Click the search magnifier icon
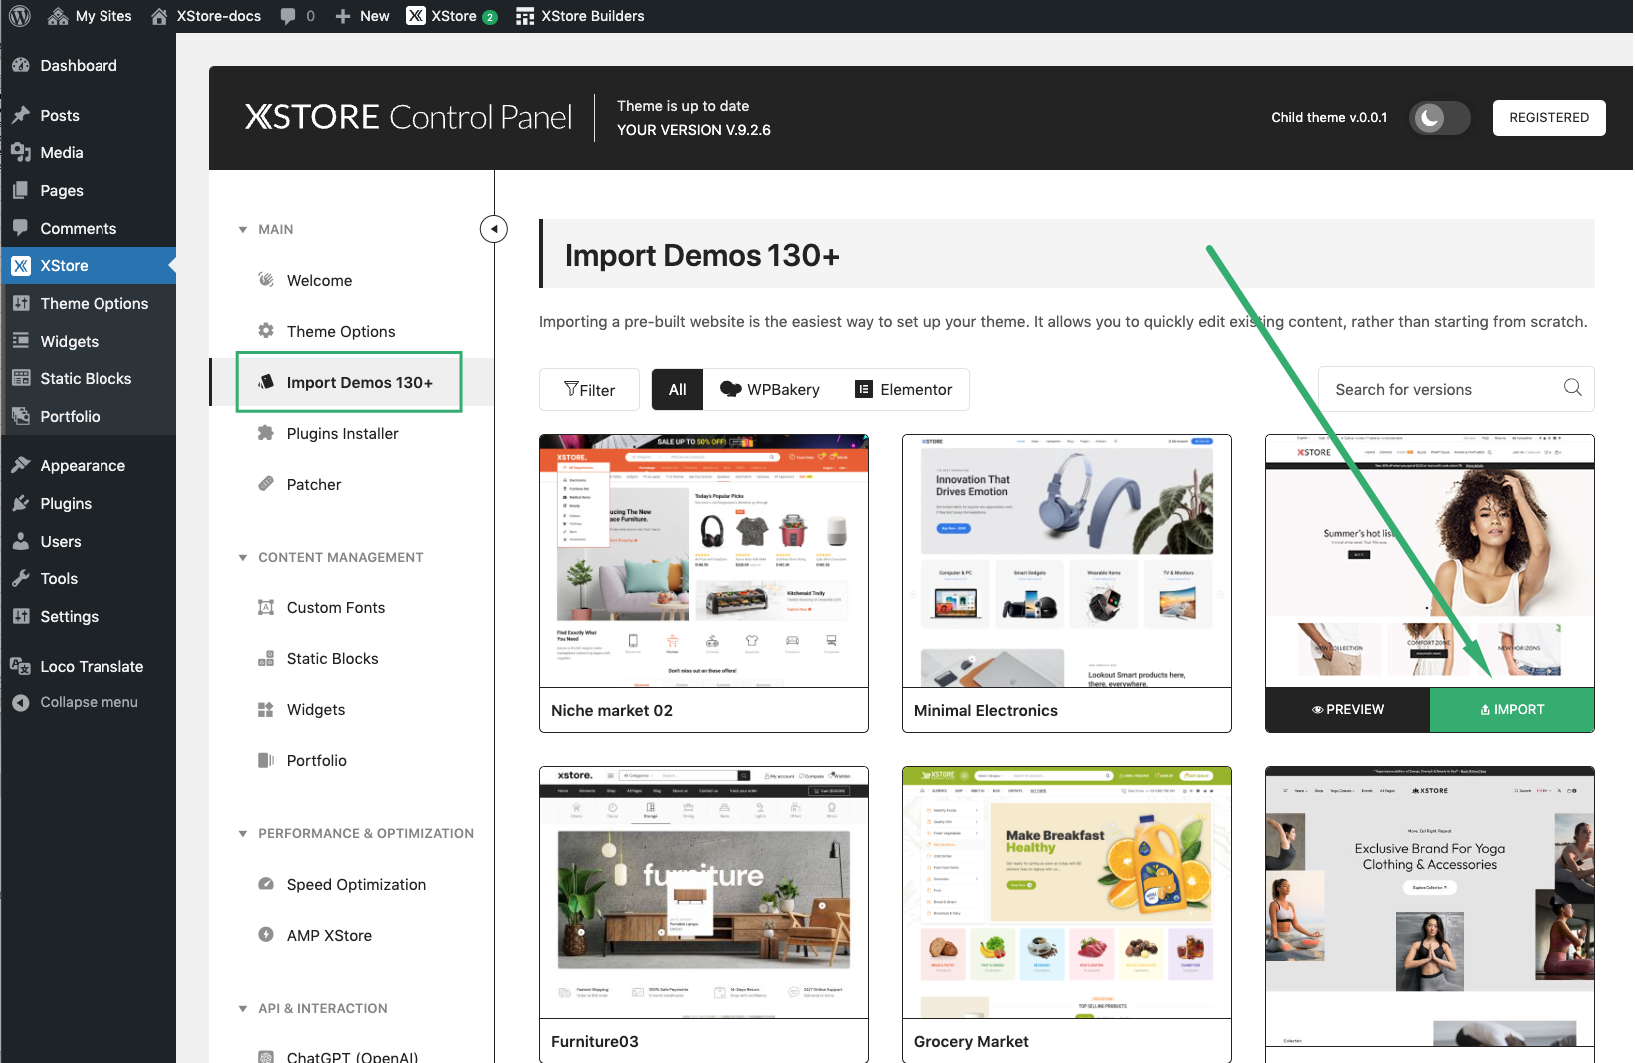This screenshot has width=1635, height=1063. pyautogui.click(x=1573, y=388)
